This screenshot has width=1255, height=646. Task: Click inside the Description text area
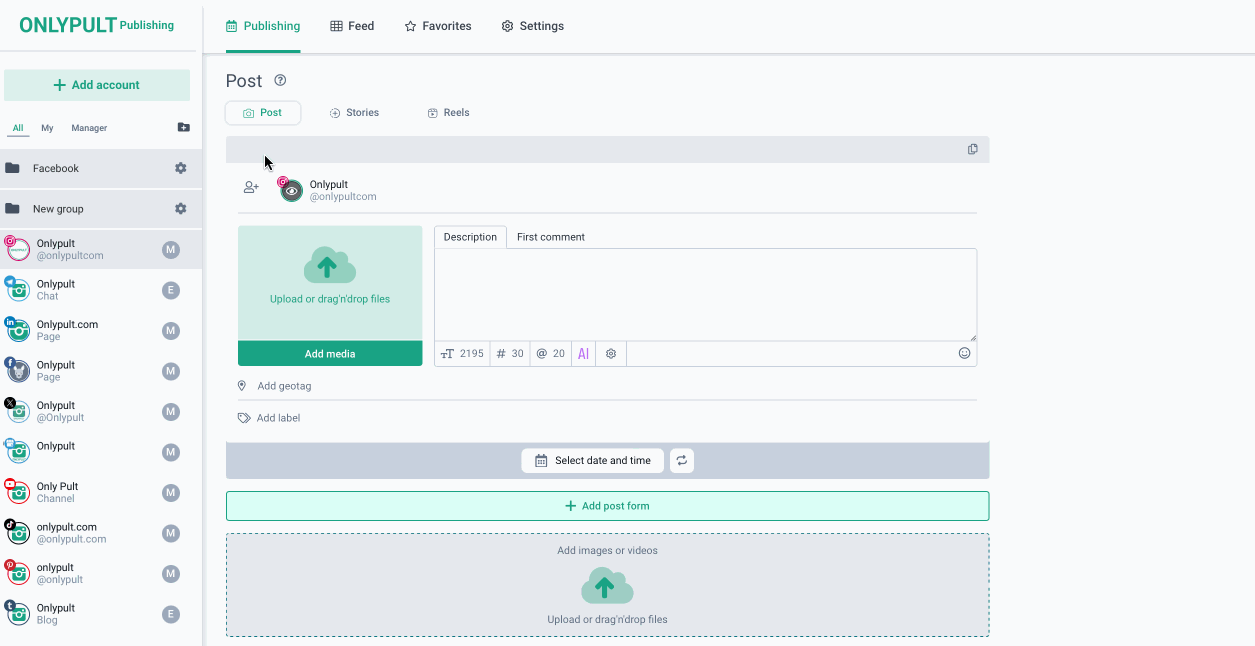(705, 294)
